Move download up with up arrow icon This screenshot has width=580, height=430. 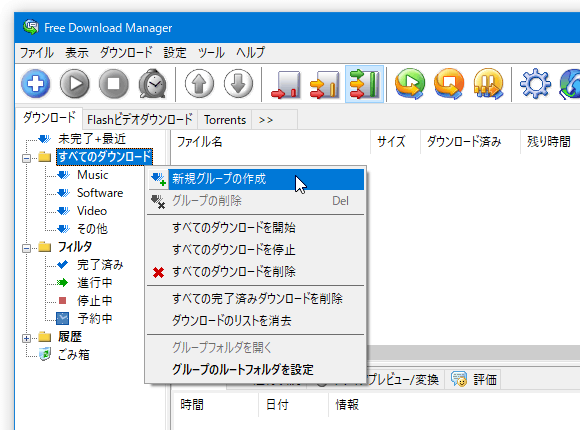click(x=199, y=84)
